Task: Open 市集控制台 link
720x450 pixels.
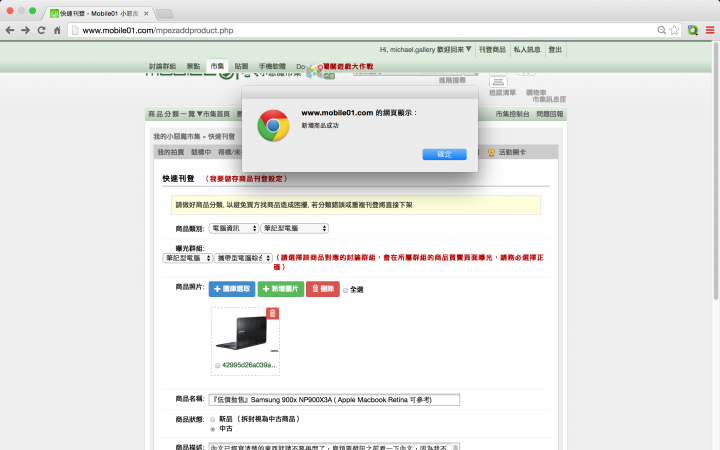Action: pos(512,114)
